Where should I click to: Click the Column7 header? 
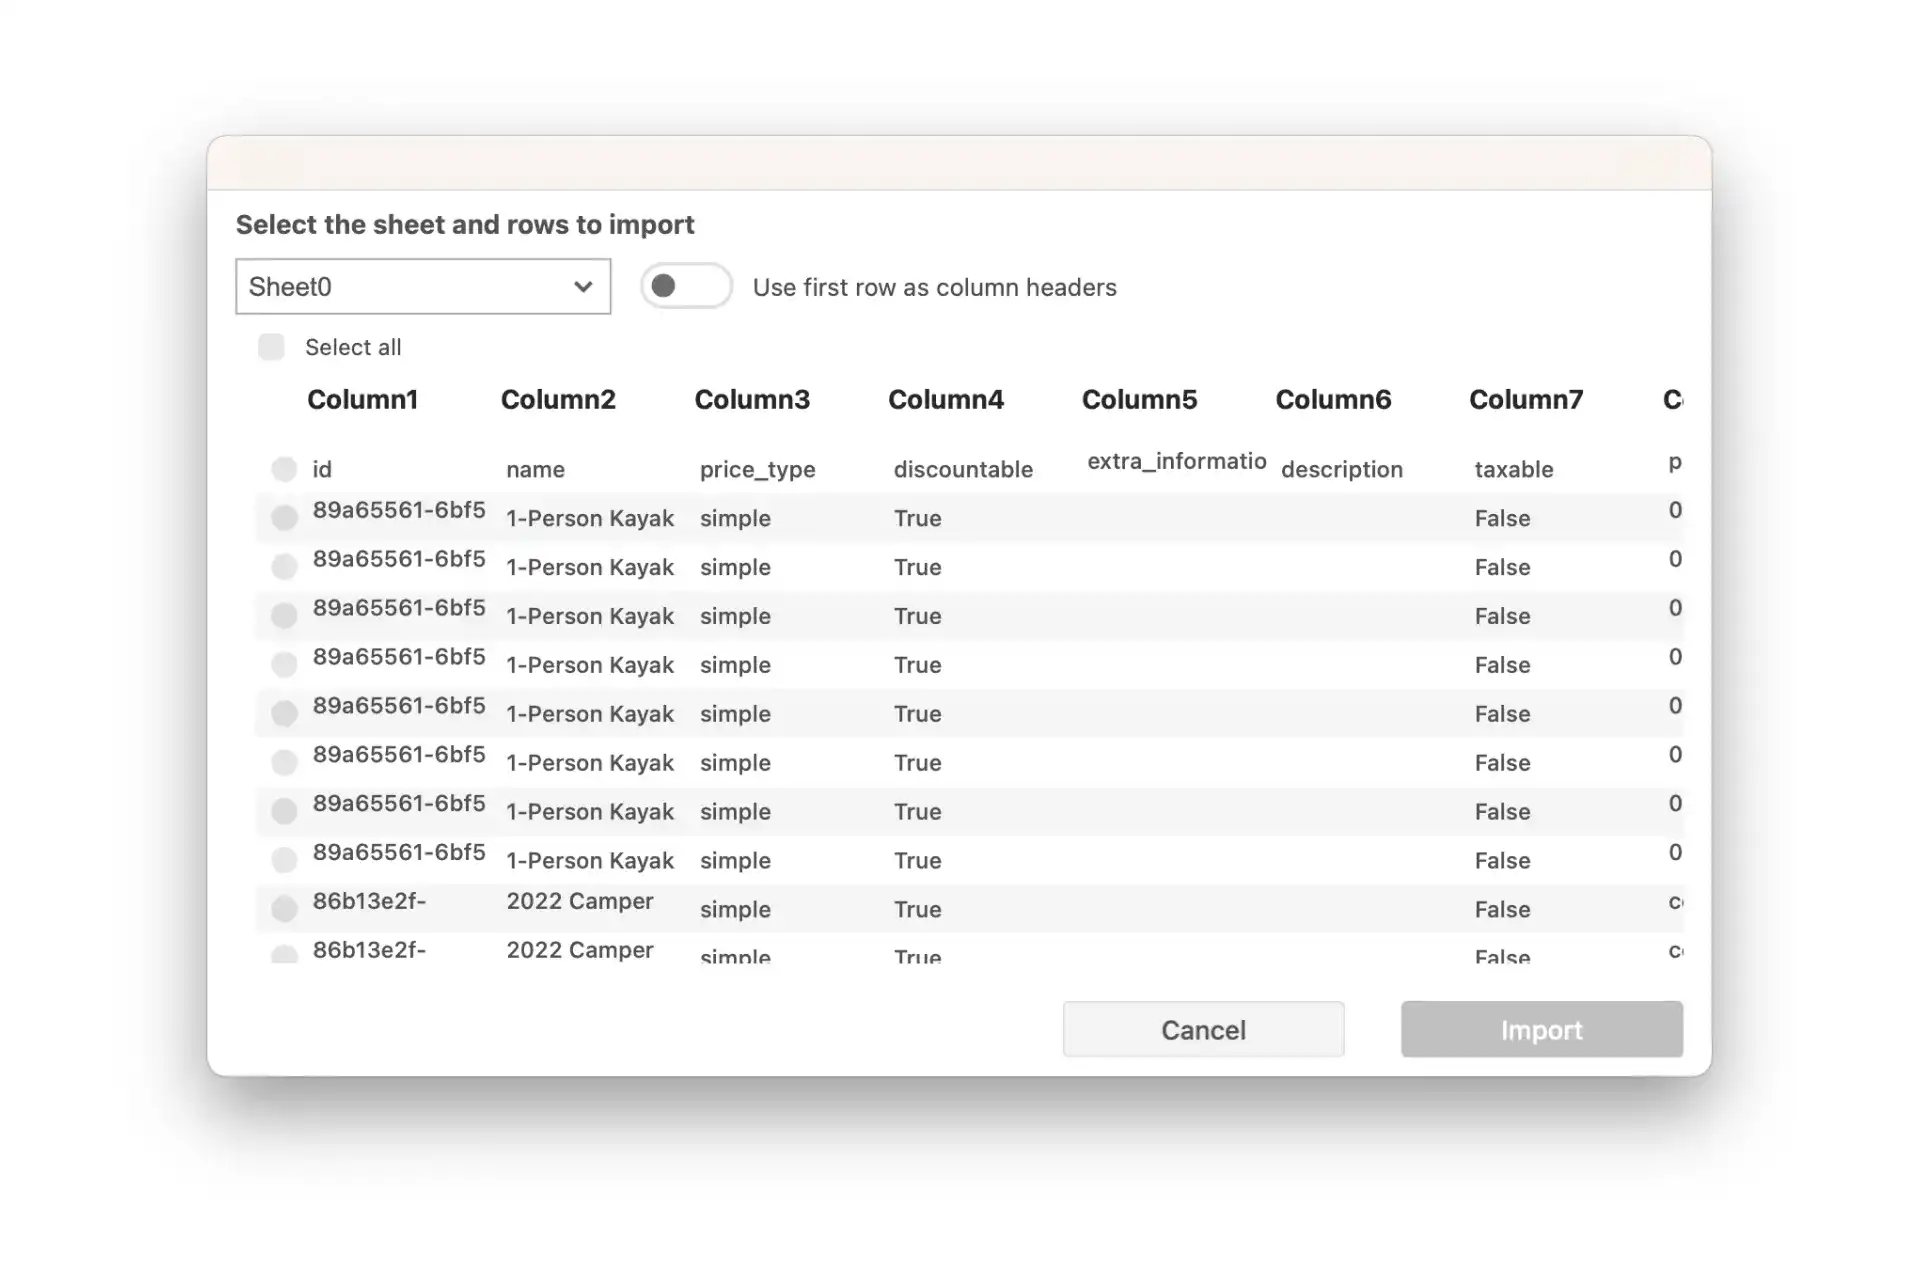point(1526,400)
